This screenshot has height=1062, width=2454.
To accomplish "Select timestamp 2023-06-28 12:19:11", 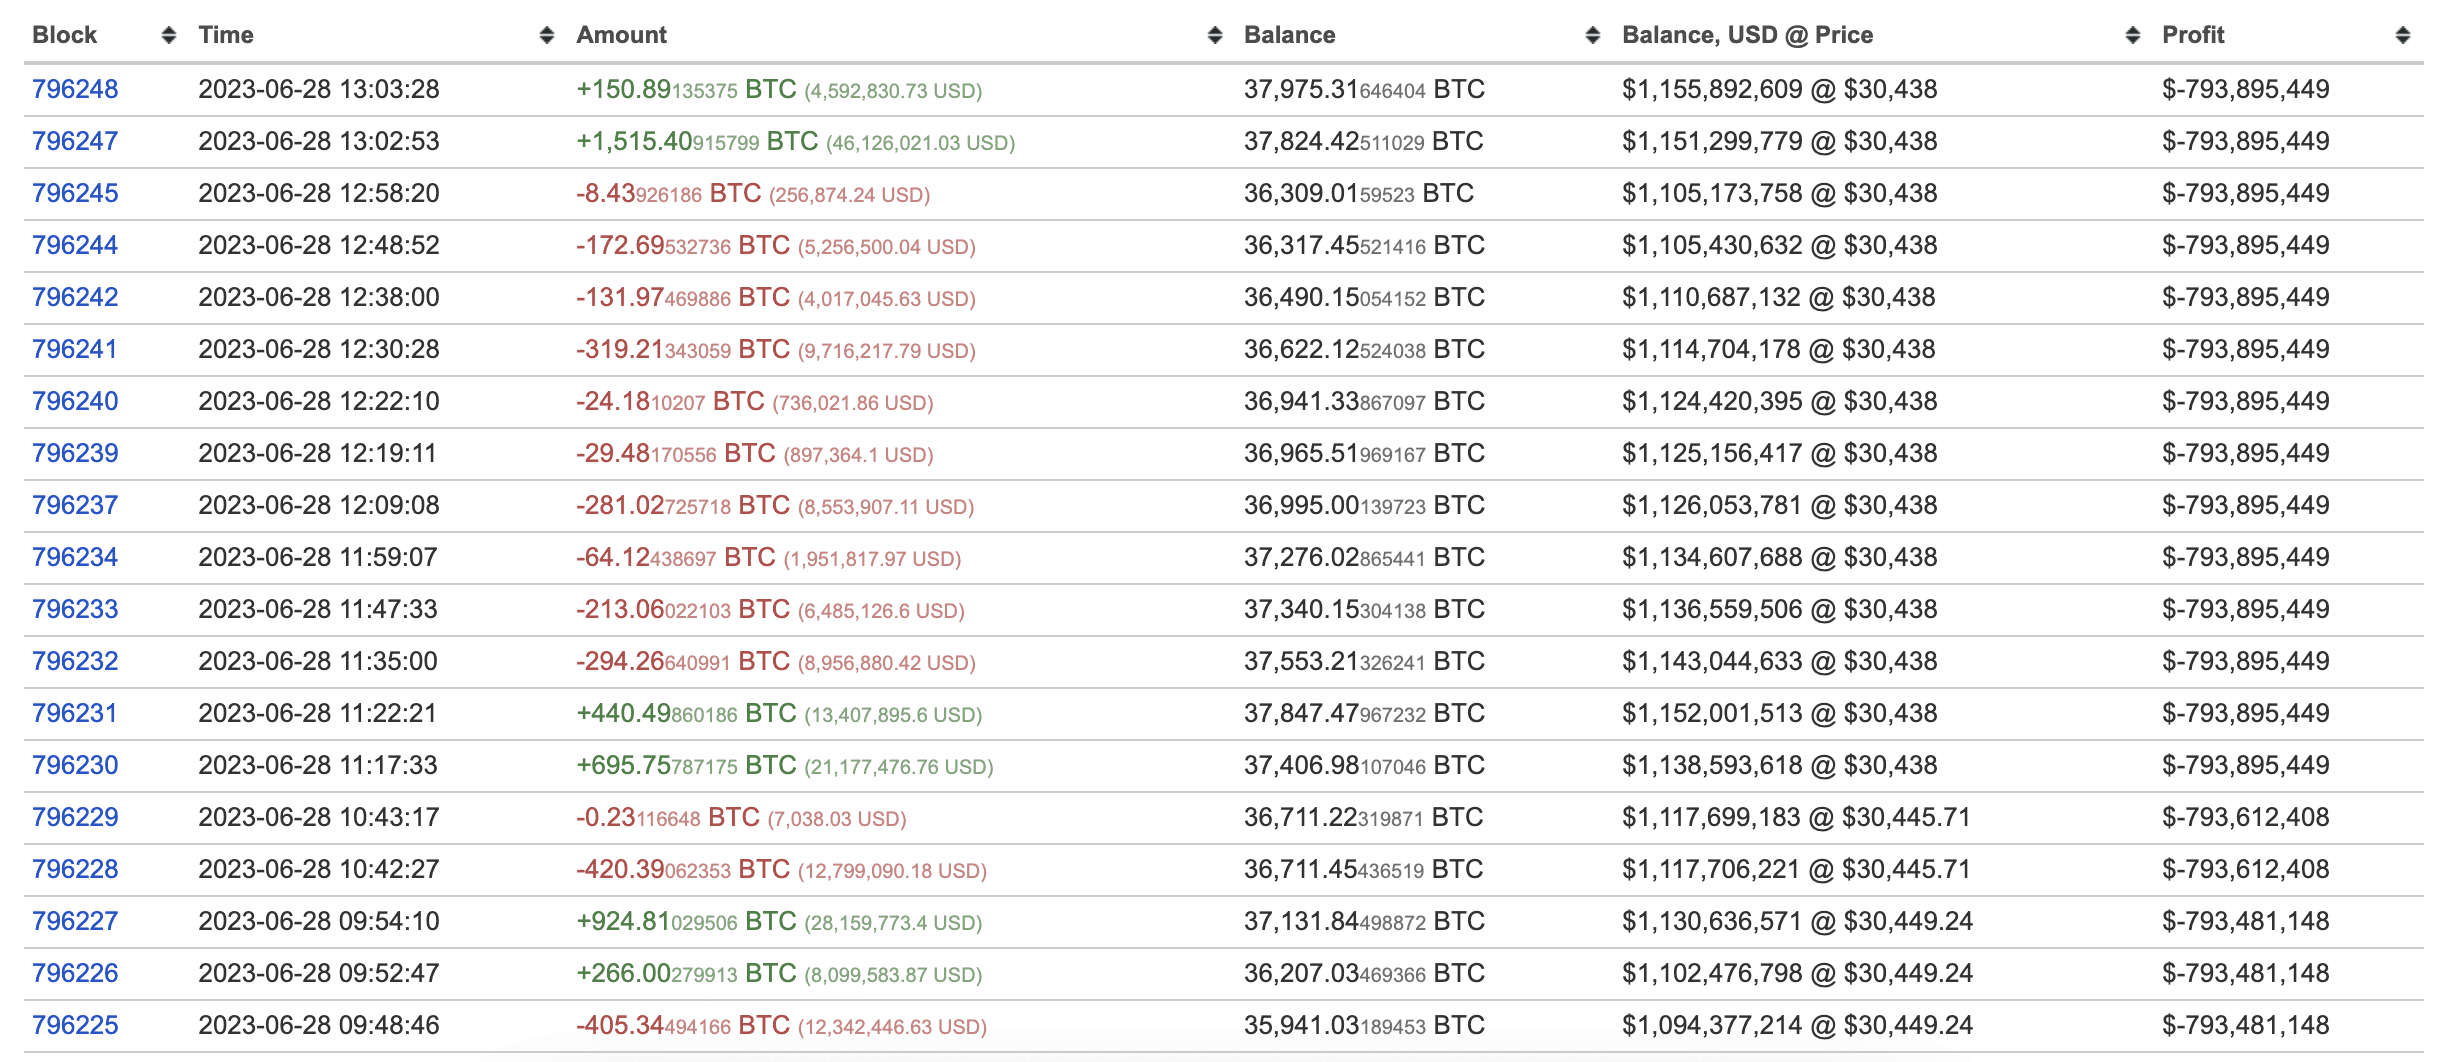I will click(x=318, y=453).
